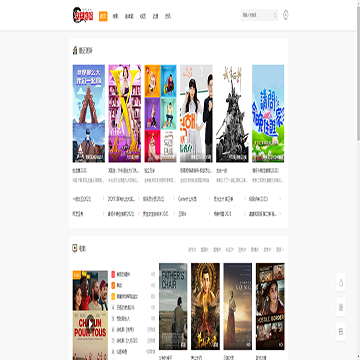Open the watch history clock icon
360x360 pixels.
point(286,15)
